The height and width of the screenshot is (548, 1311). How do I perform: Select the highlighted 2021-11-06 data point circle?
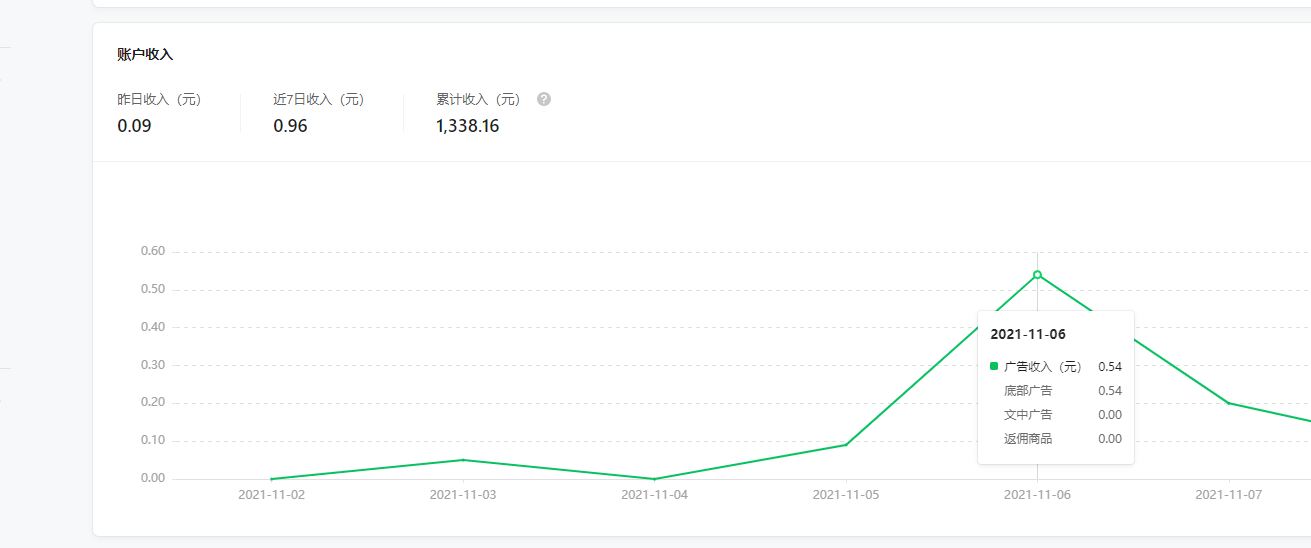[x=1037, y=275]
